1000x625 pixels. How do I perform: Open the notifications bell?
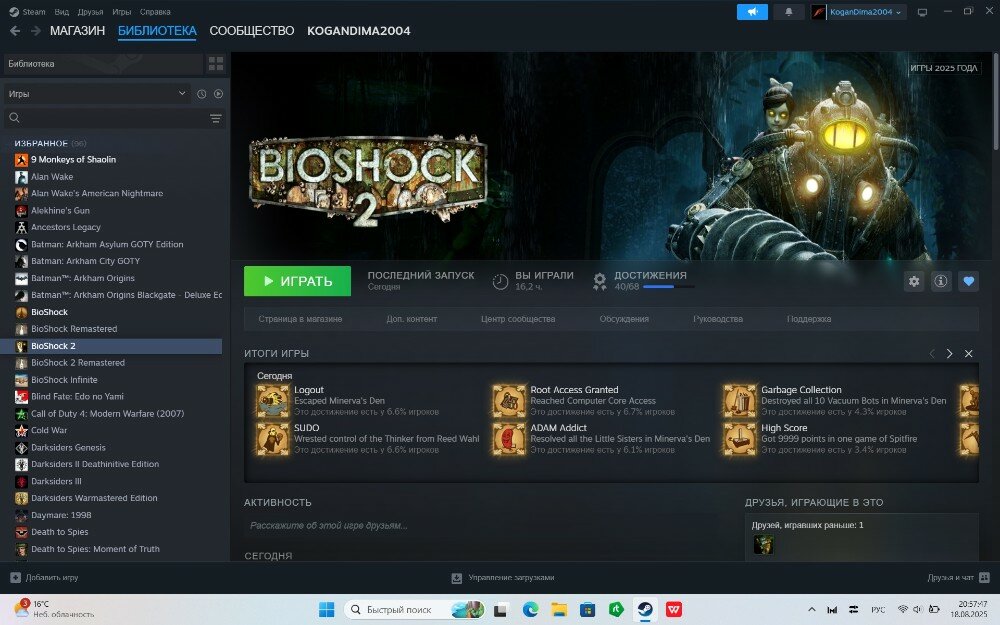point(788,12)
